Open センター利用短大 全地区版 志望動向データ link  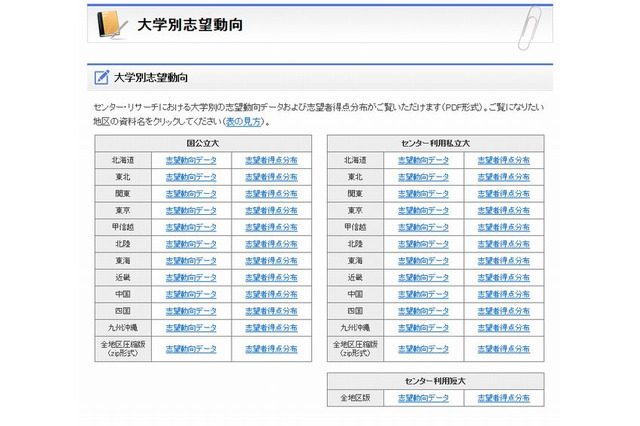(423, 398)
